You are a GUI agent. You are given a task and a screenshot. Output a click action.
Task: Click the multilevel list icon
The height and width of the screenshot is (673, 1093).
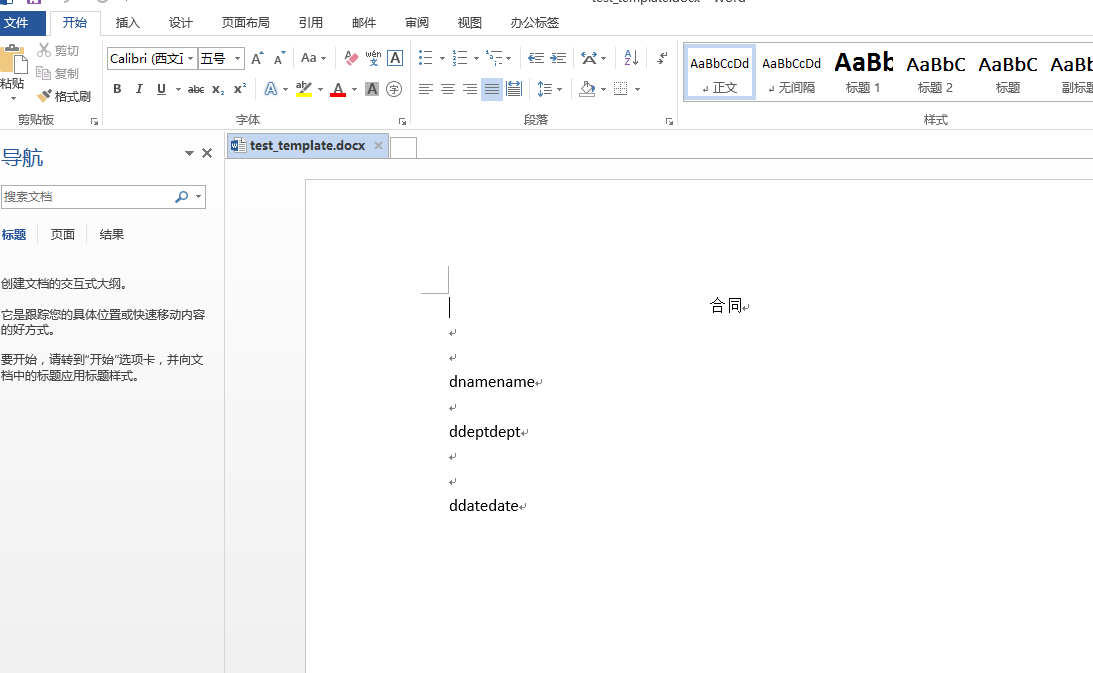tap(494, 58)
